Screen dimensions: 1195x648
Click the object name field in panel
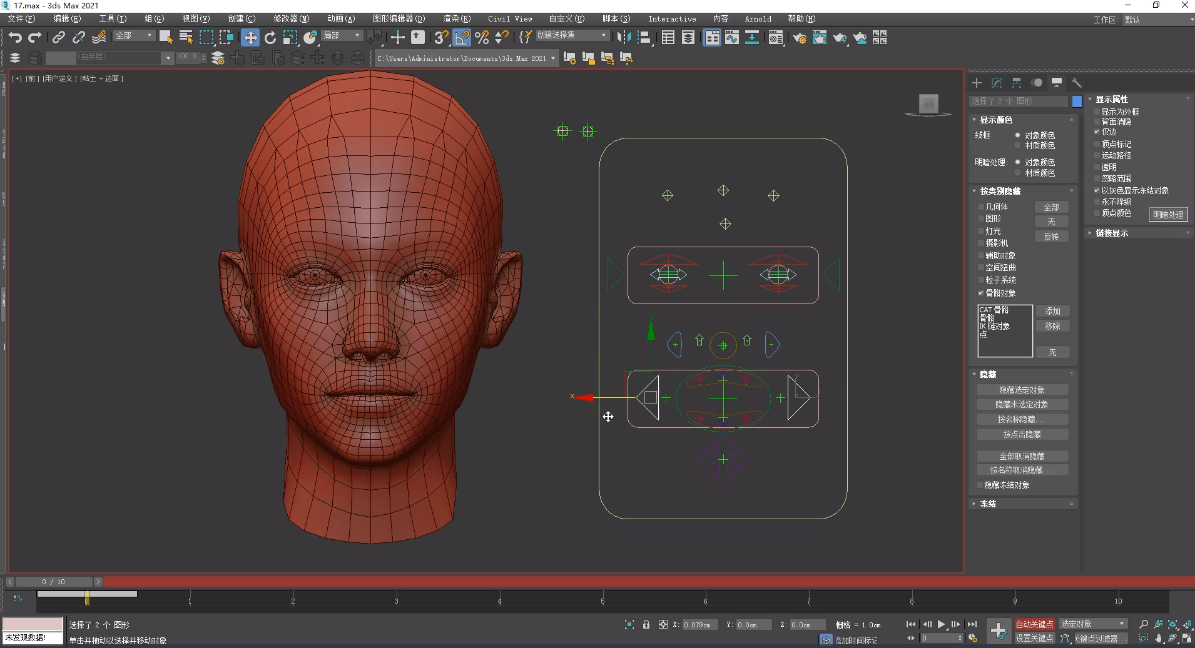(1019, 101)
